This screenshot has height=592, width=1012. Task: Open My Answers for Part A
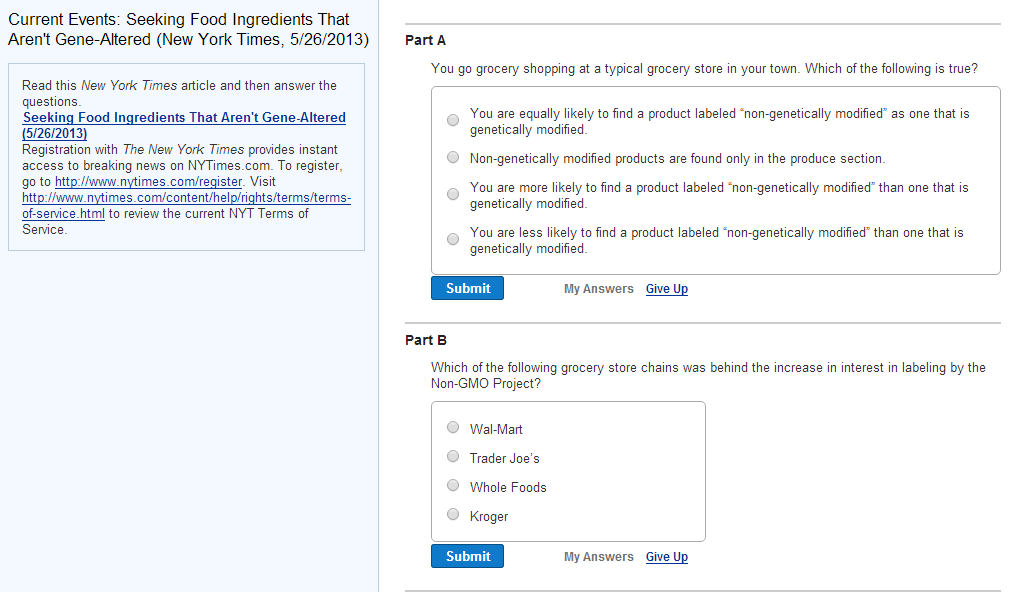(x=598, y=289)
